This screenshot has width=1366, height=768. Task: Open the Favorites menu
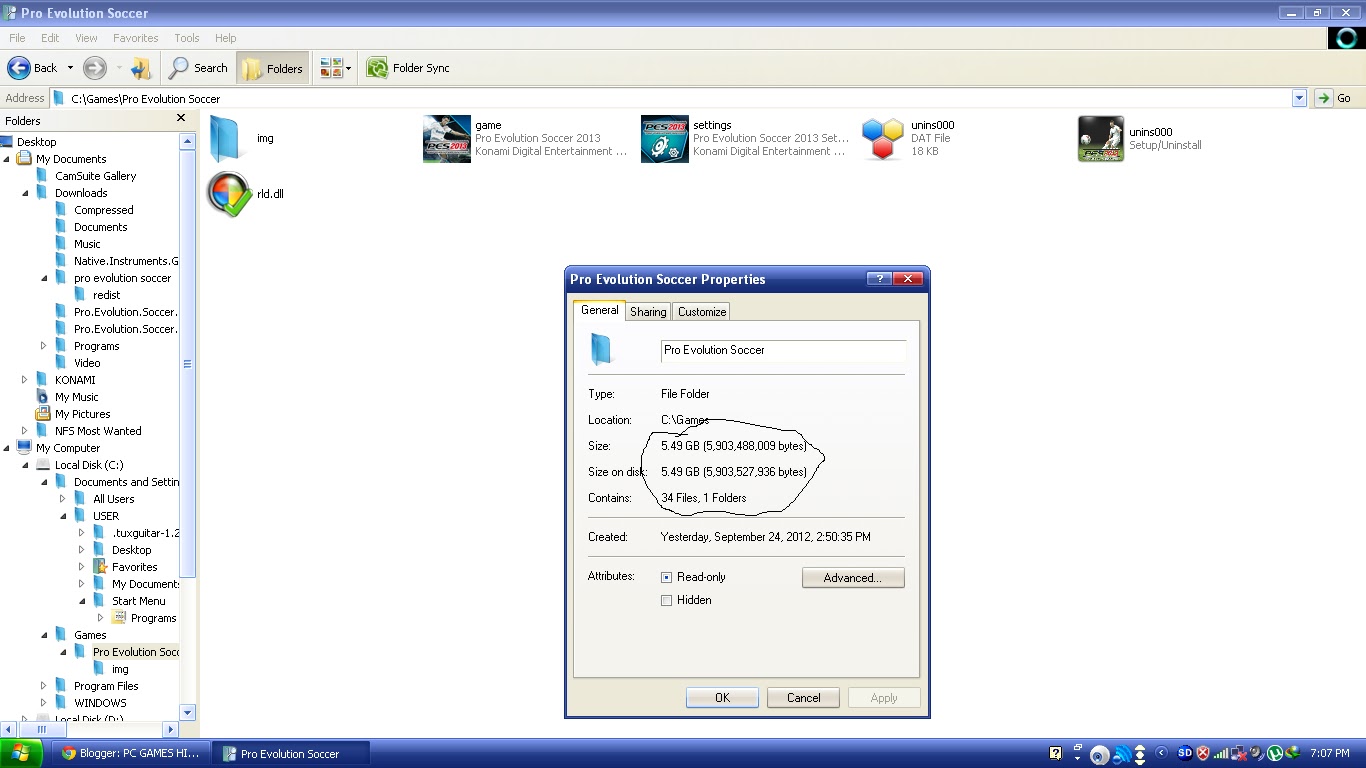(x=135, y=38)
